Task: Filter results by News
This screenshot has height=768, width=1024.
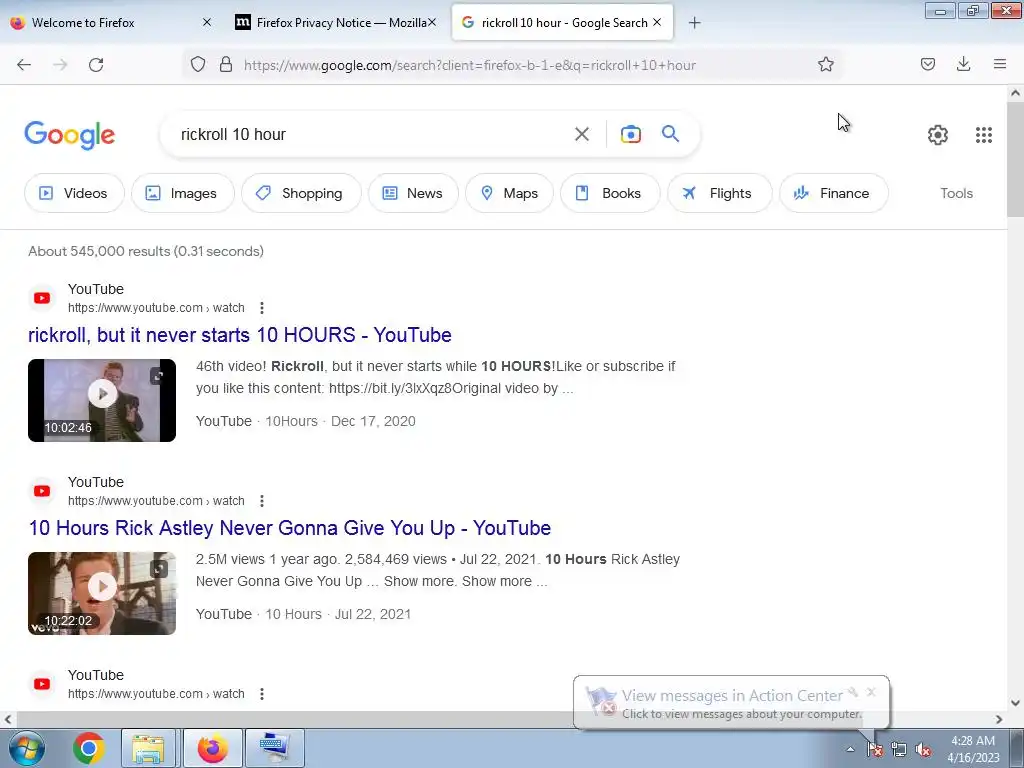Action: coord(413,193)
